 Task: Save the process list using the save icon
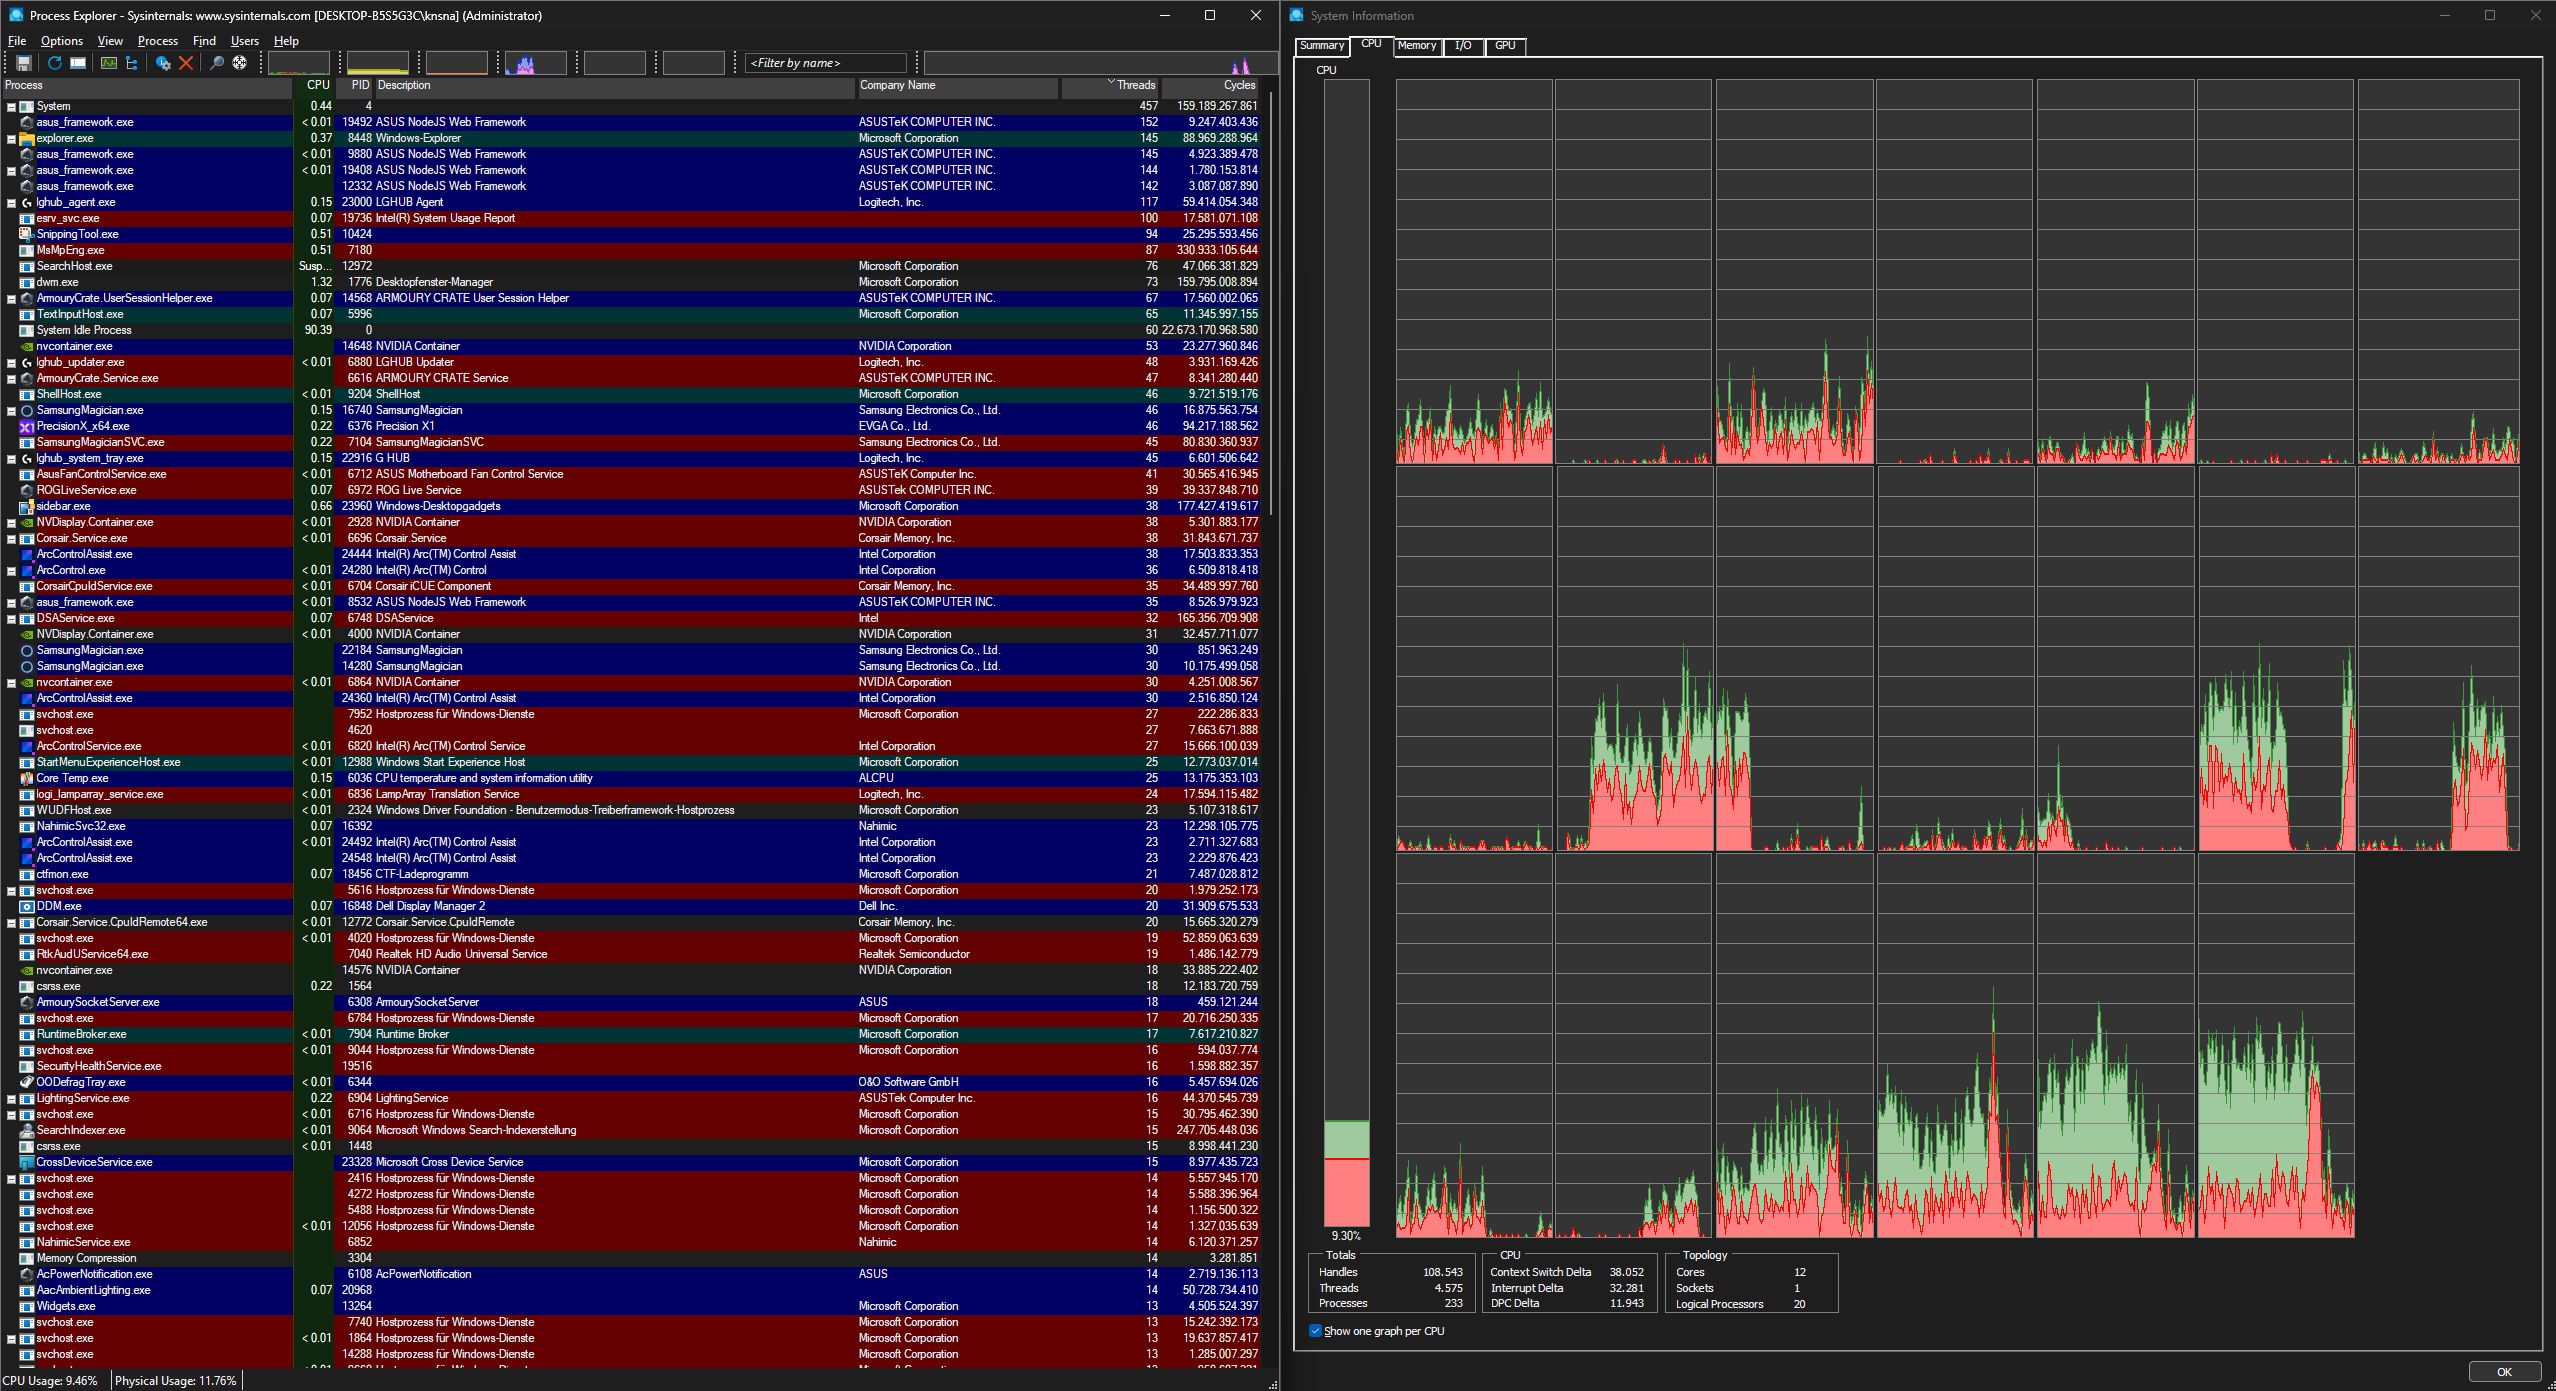tap(23, 62)
